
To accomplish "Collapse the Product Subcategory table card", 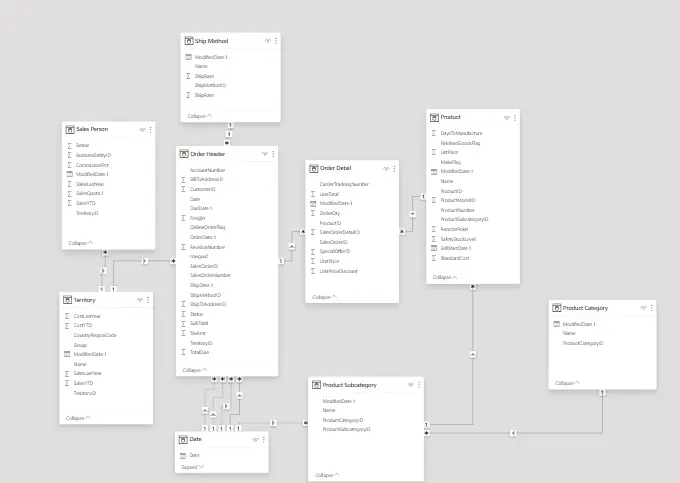I will (327, 475).
